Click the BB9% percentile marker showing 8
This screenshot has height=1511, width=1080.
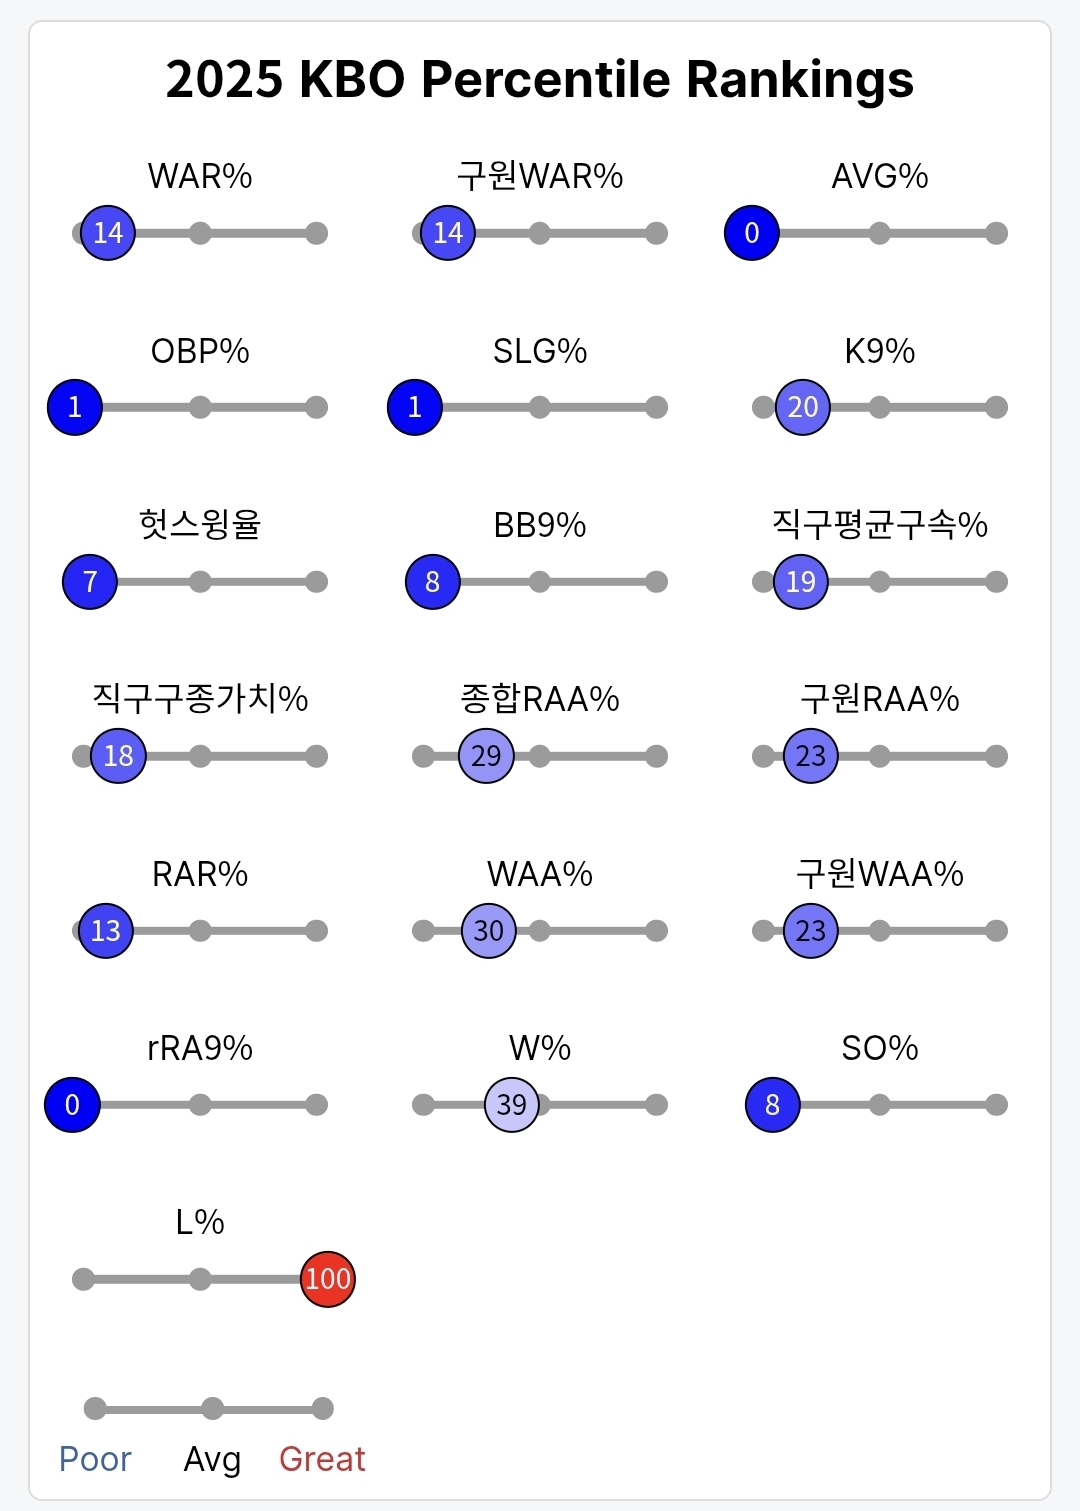[433, 582]
